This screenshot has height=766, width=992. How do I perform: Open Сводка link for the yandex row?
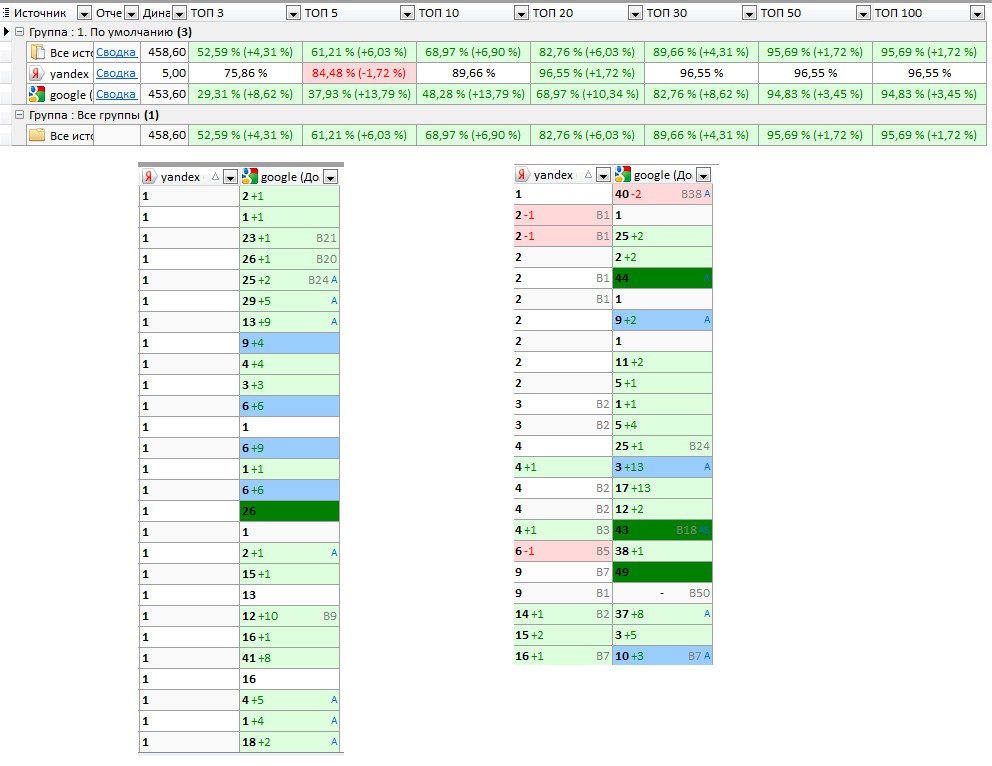tap(116, 73)
